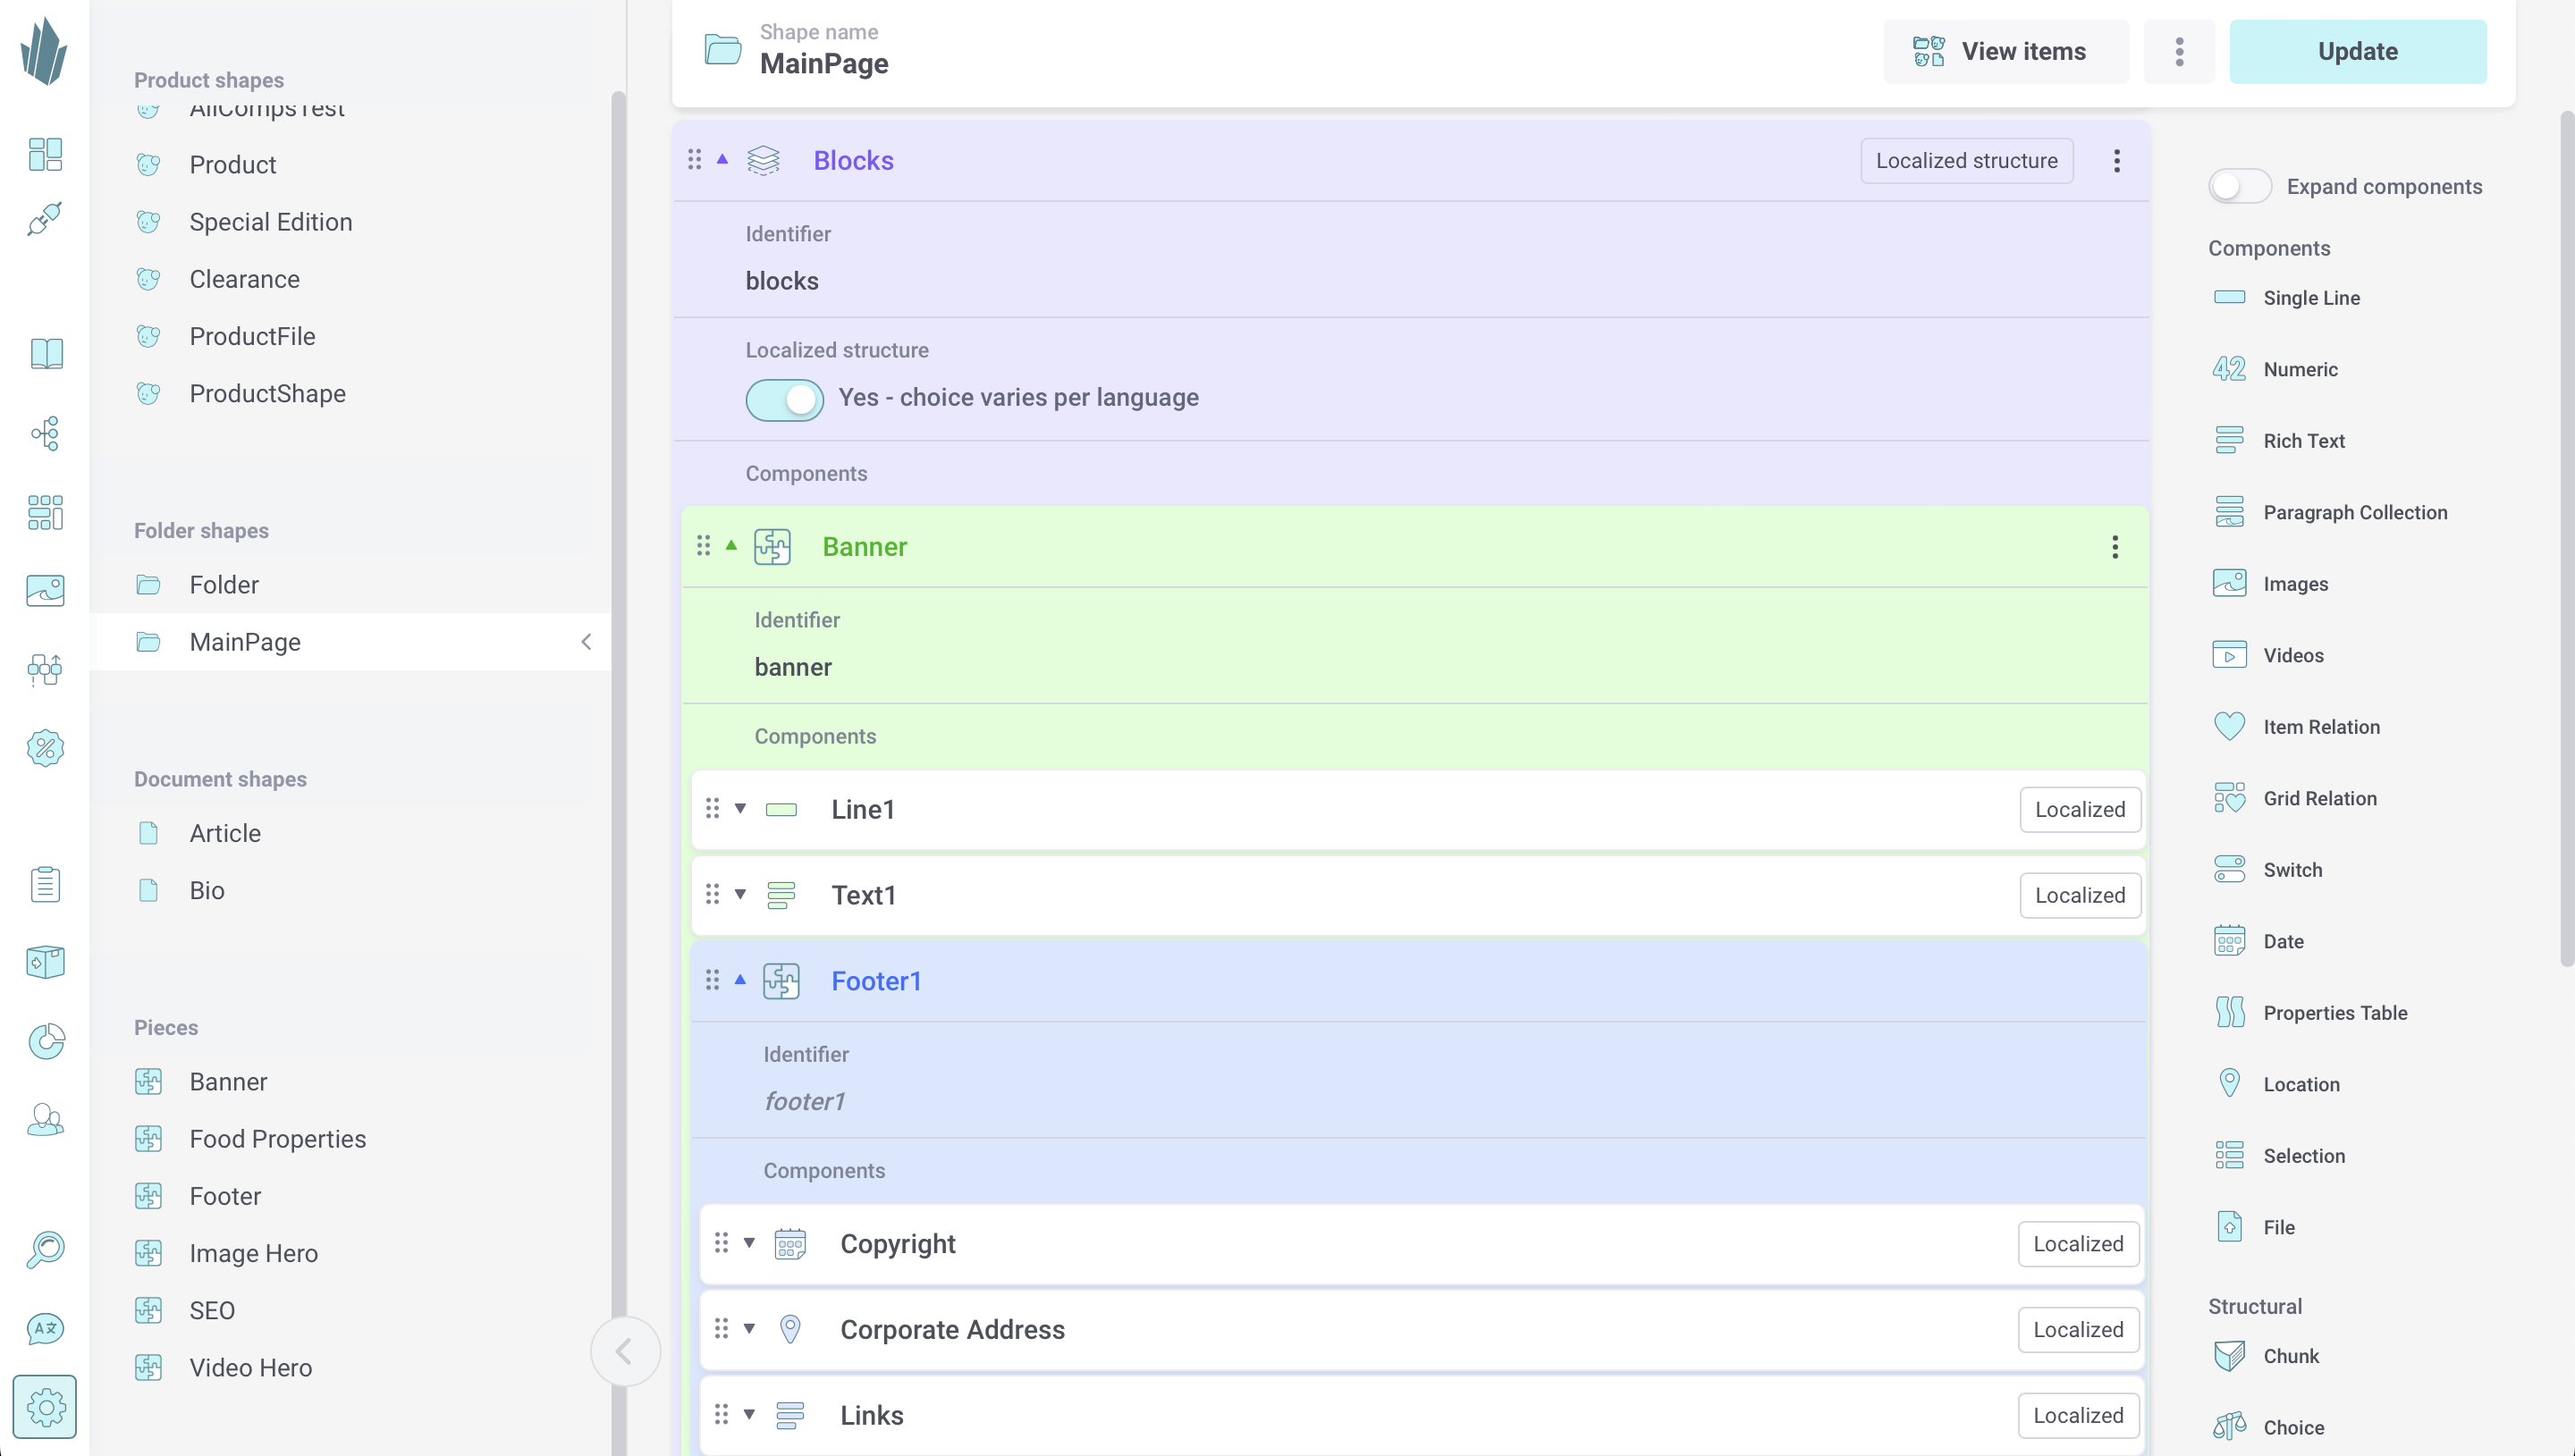Screen dimensions: 2575x1456
Task: Open the percent discounts icon in rail
Action: [x=45, y=748]
